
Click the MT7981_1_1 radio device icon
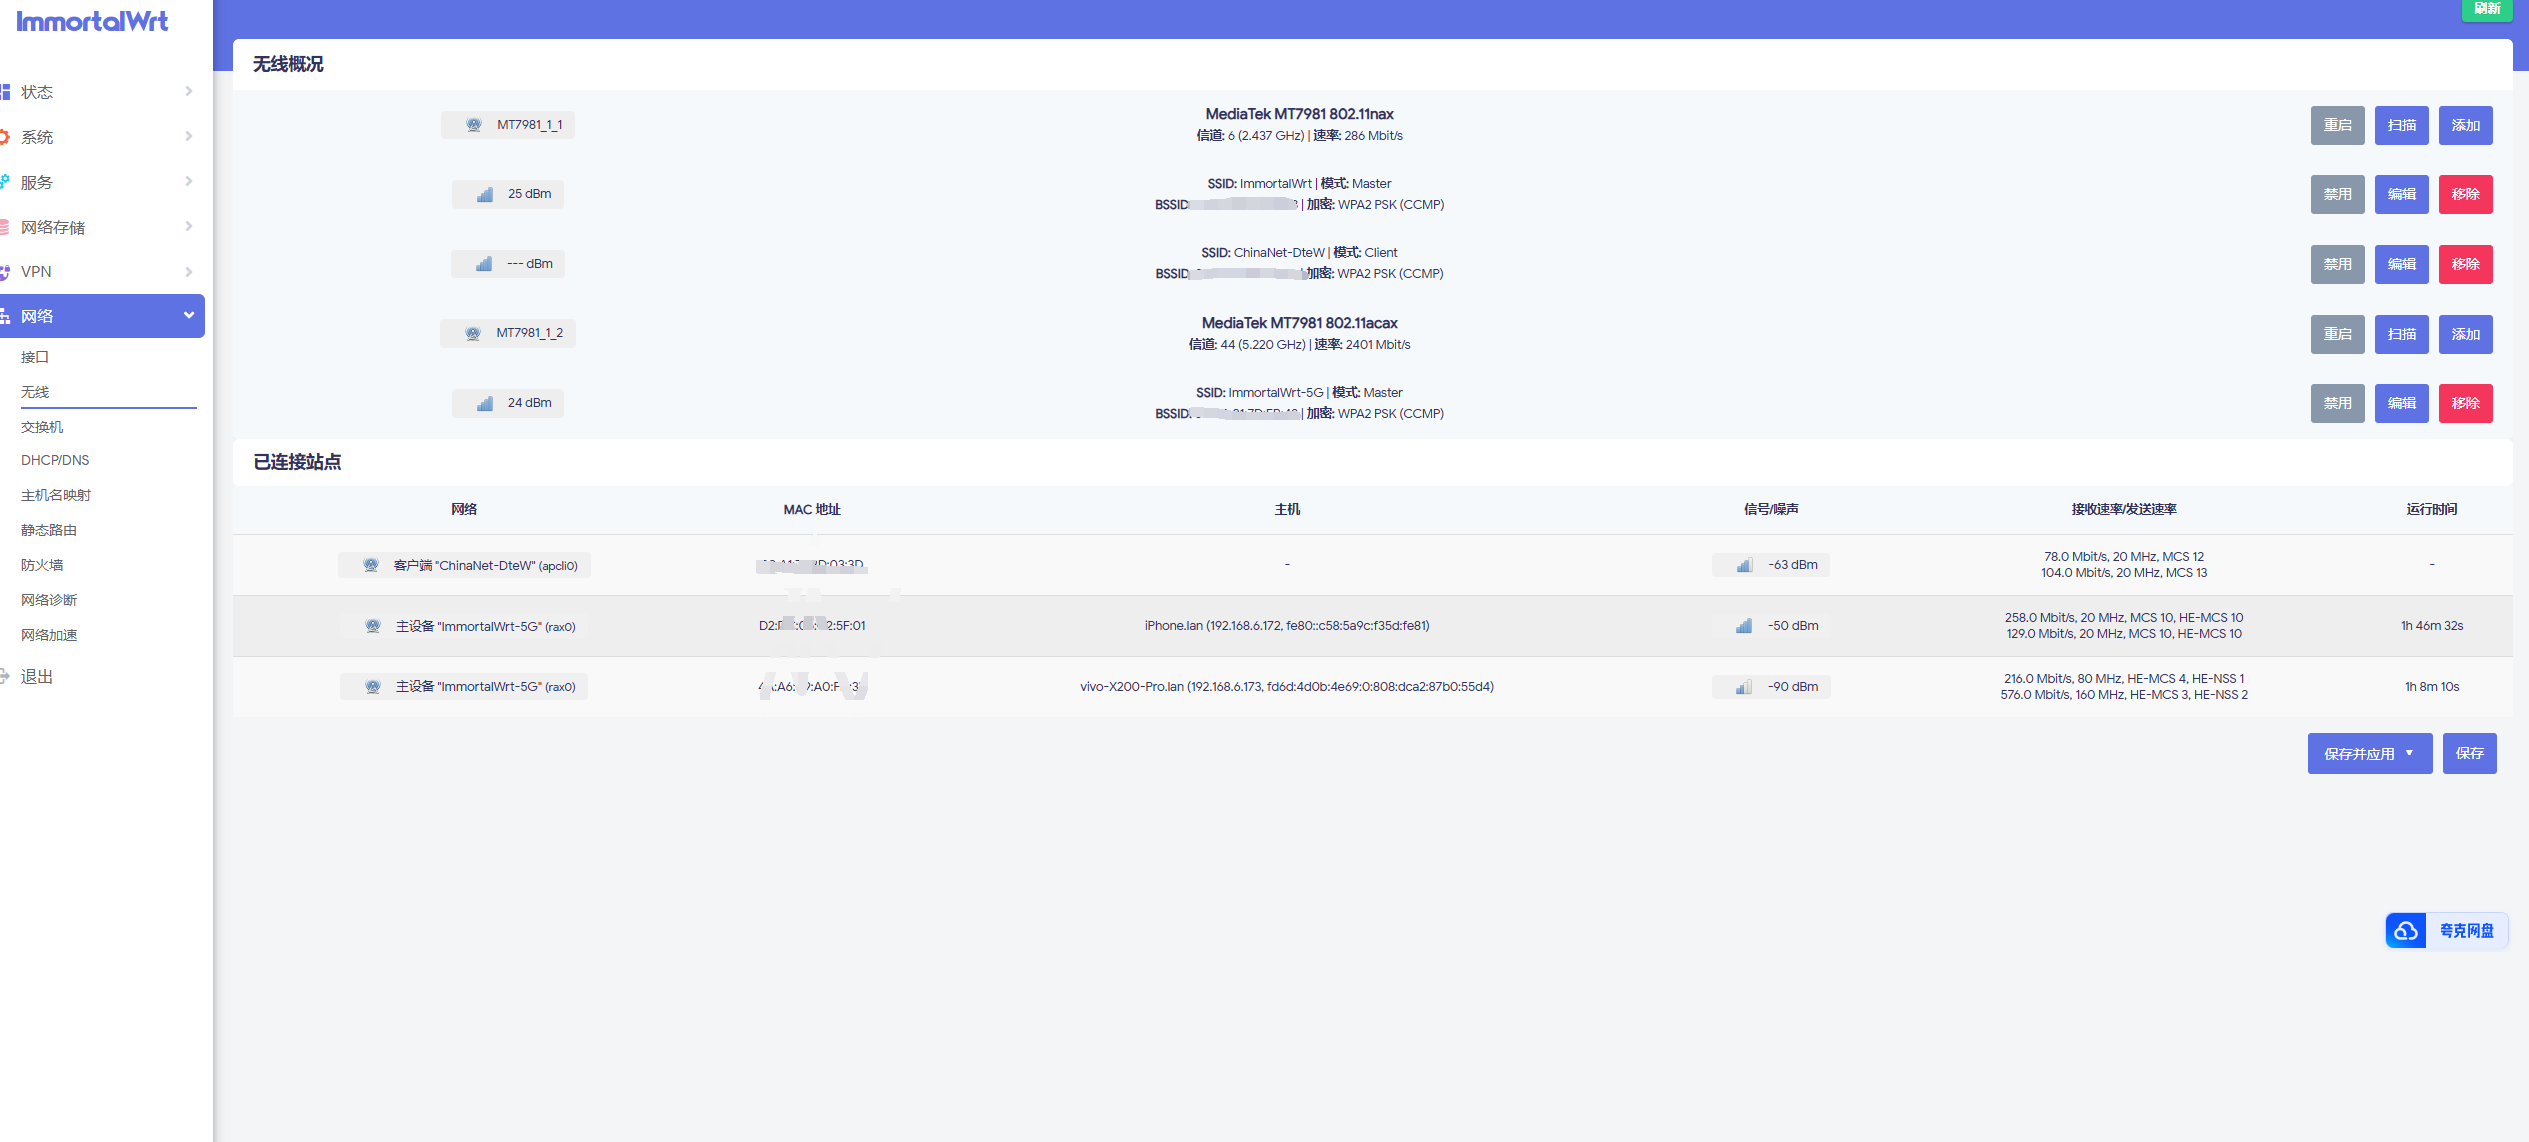pyautogui.click(x=474, y=125)
